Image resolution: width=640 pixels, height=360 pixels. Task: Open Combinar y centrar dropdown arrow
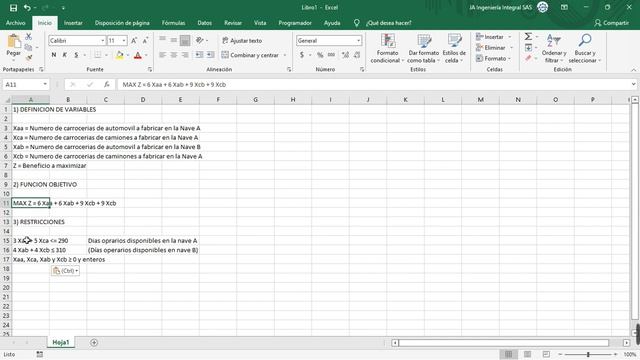[x=285, y=55]
